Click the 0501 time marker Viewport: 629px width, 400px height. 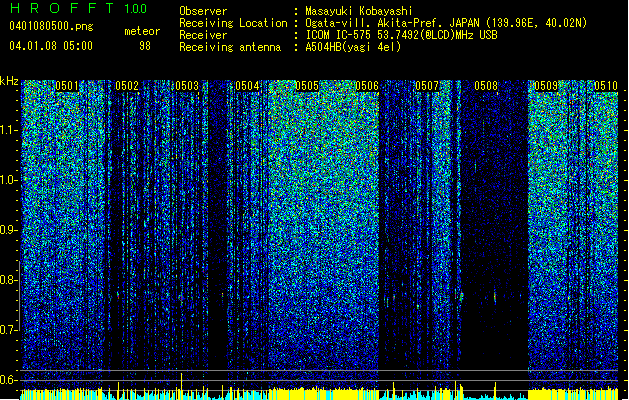pos(67,86)
